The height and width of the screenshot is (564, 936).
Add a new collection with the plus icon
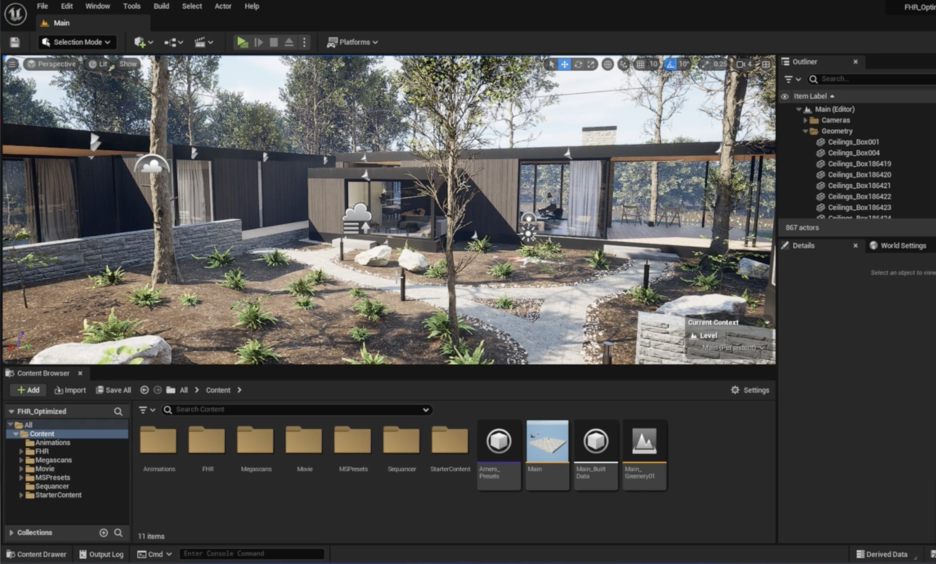[103, 532]
